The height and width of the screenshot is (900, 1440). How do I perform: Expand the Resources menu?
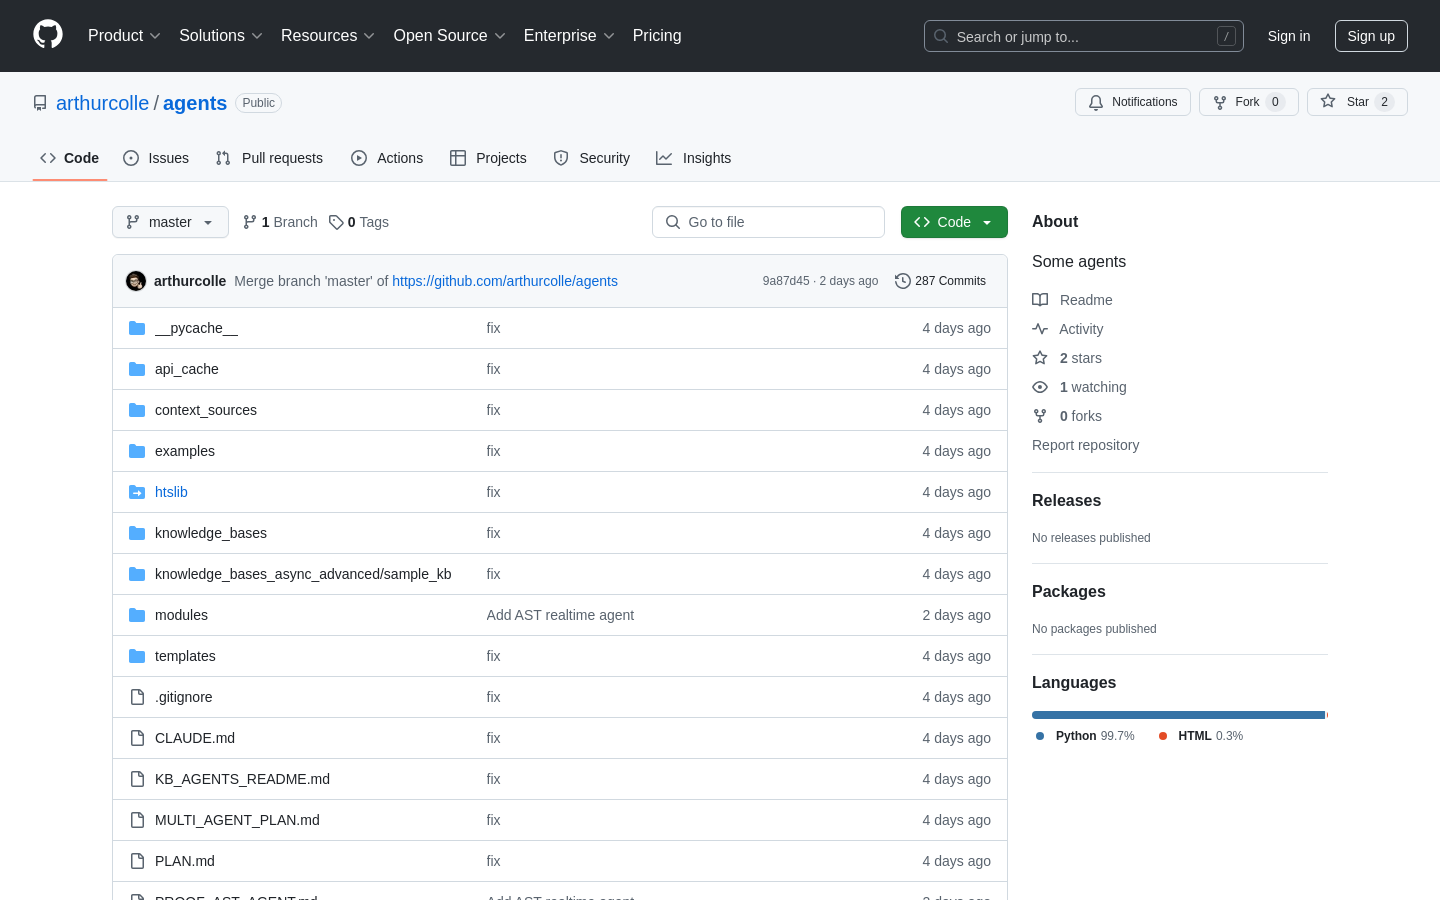coord(328,36)
